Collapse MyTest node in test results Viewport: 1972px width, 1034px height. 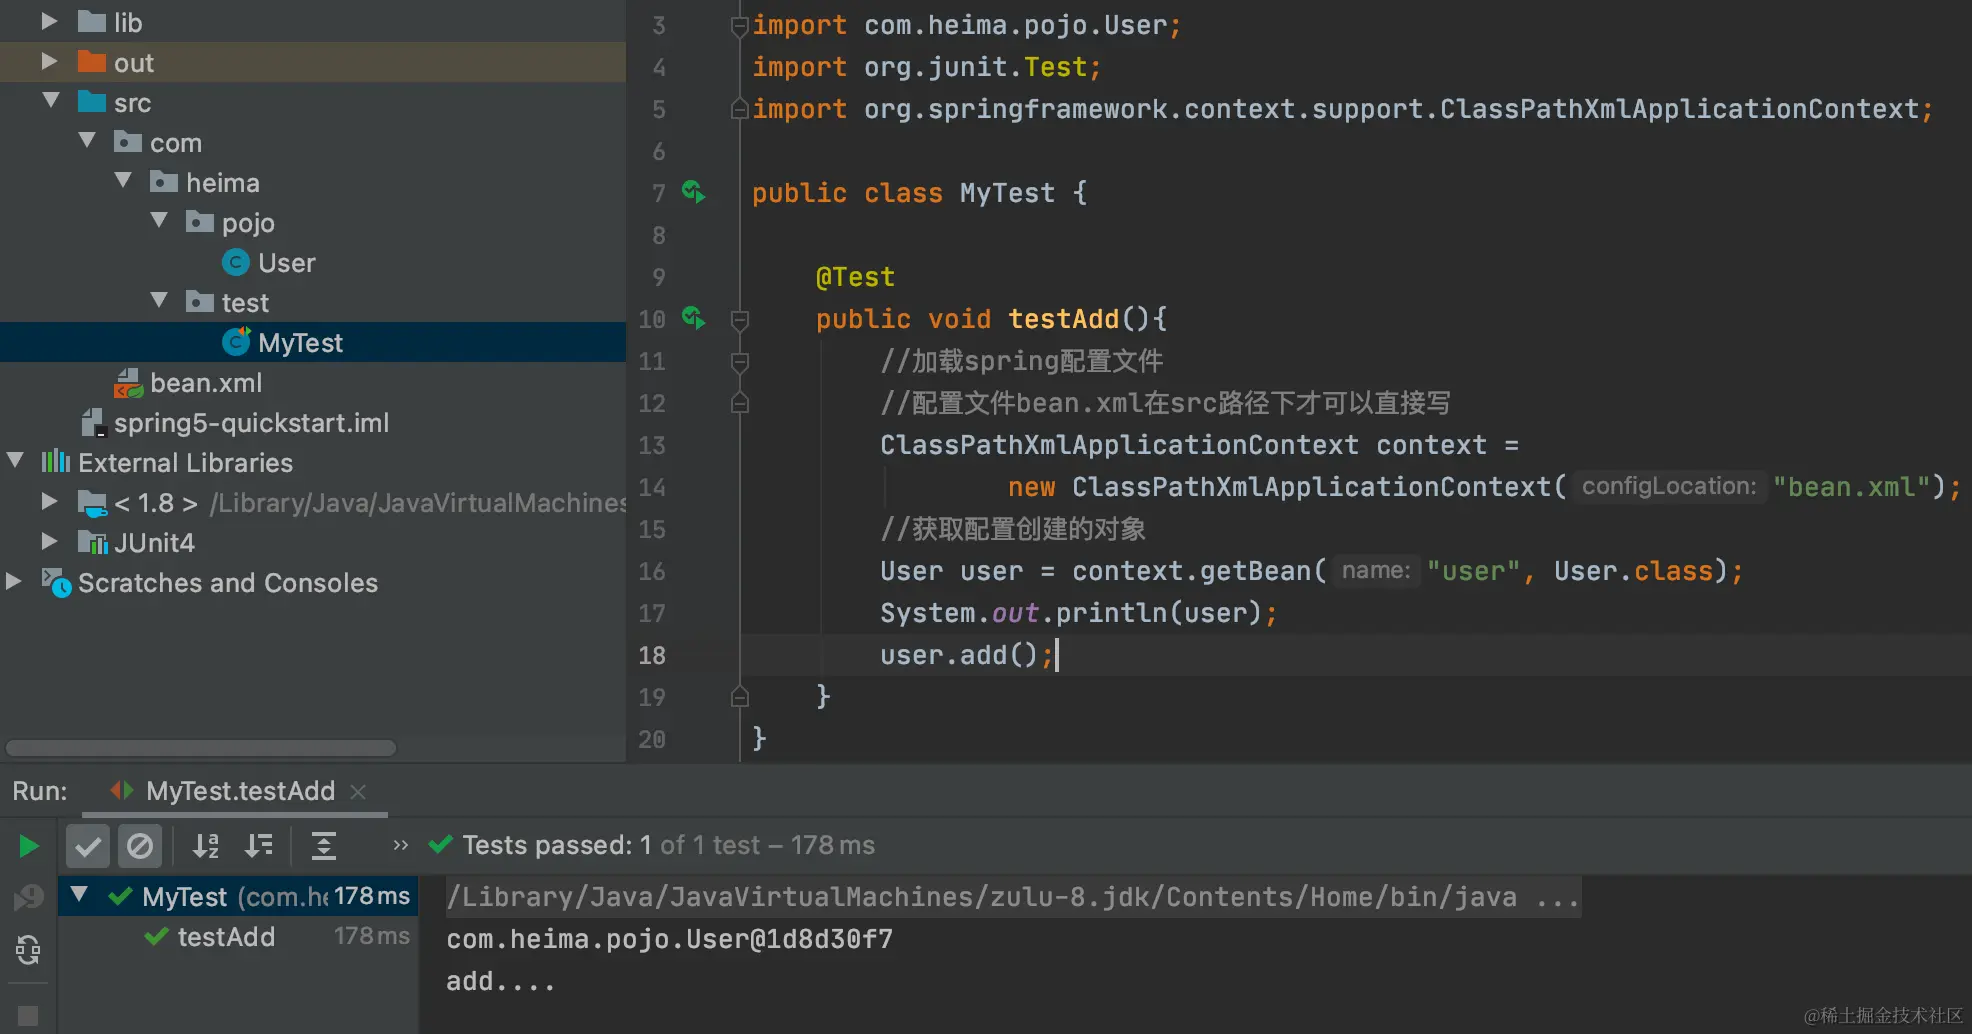79,895
